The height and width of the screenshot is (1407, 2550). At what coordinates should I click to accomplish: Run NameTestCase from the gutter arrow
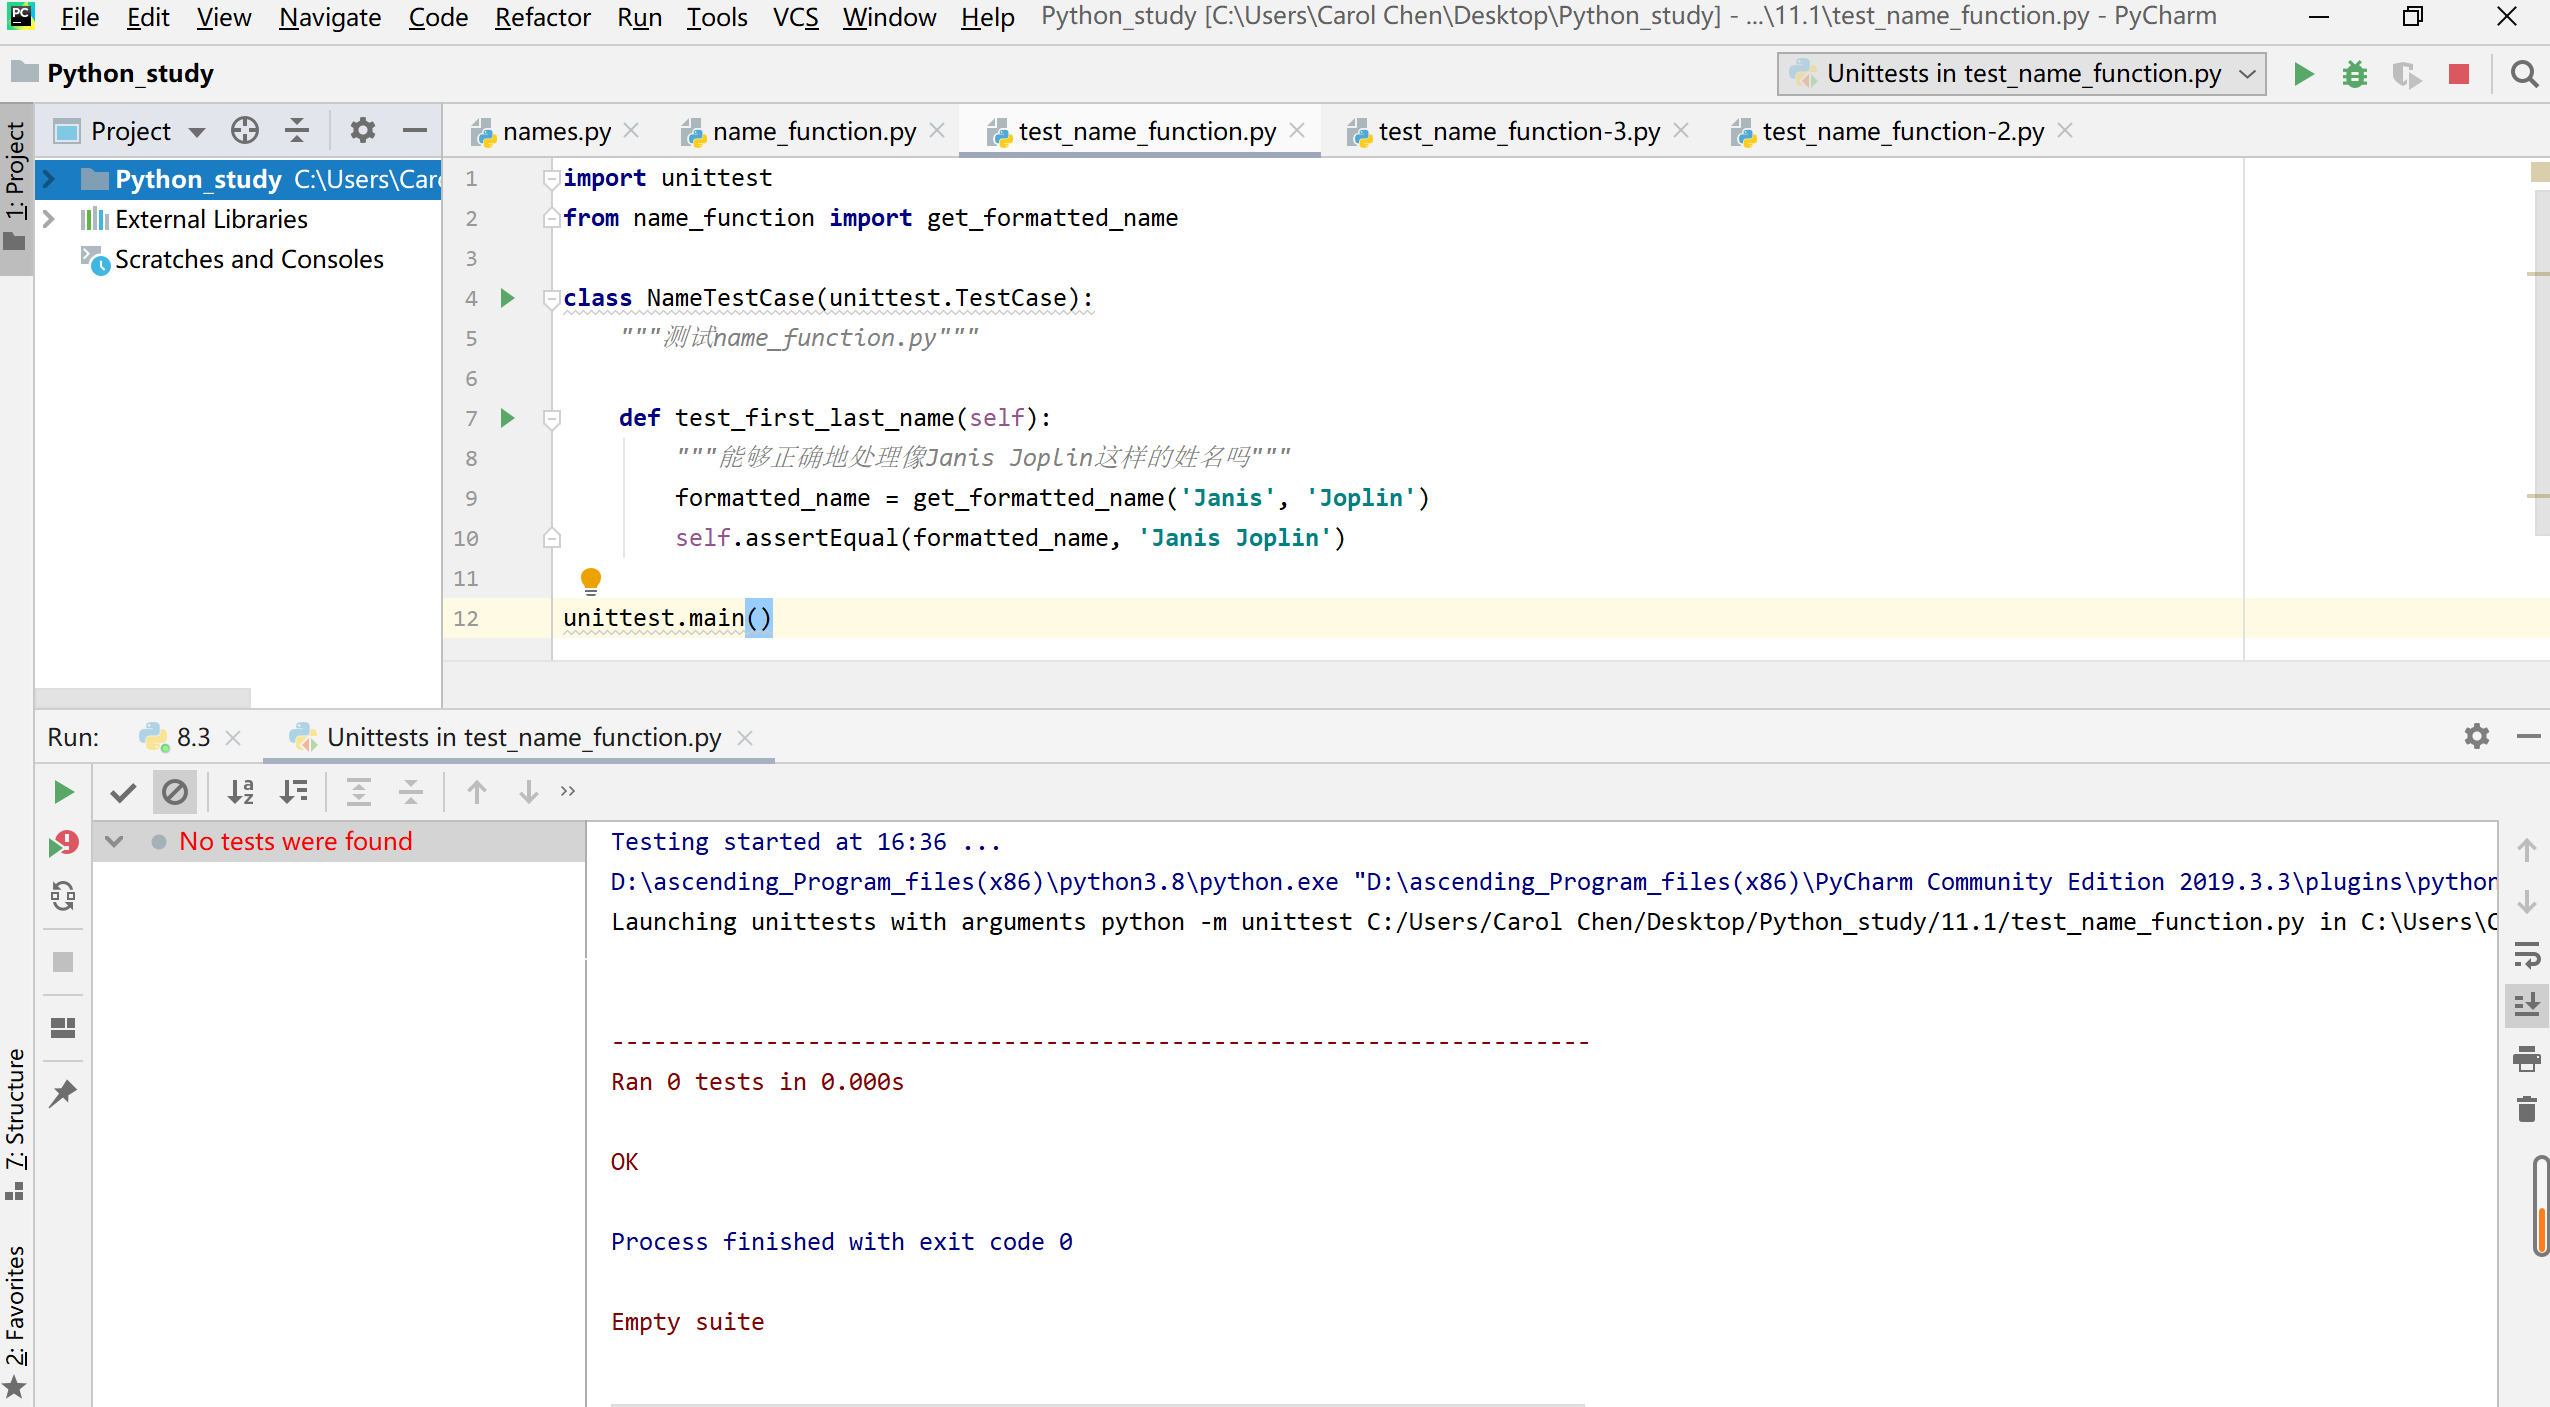pyautogui.click(x=507, y=298)
